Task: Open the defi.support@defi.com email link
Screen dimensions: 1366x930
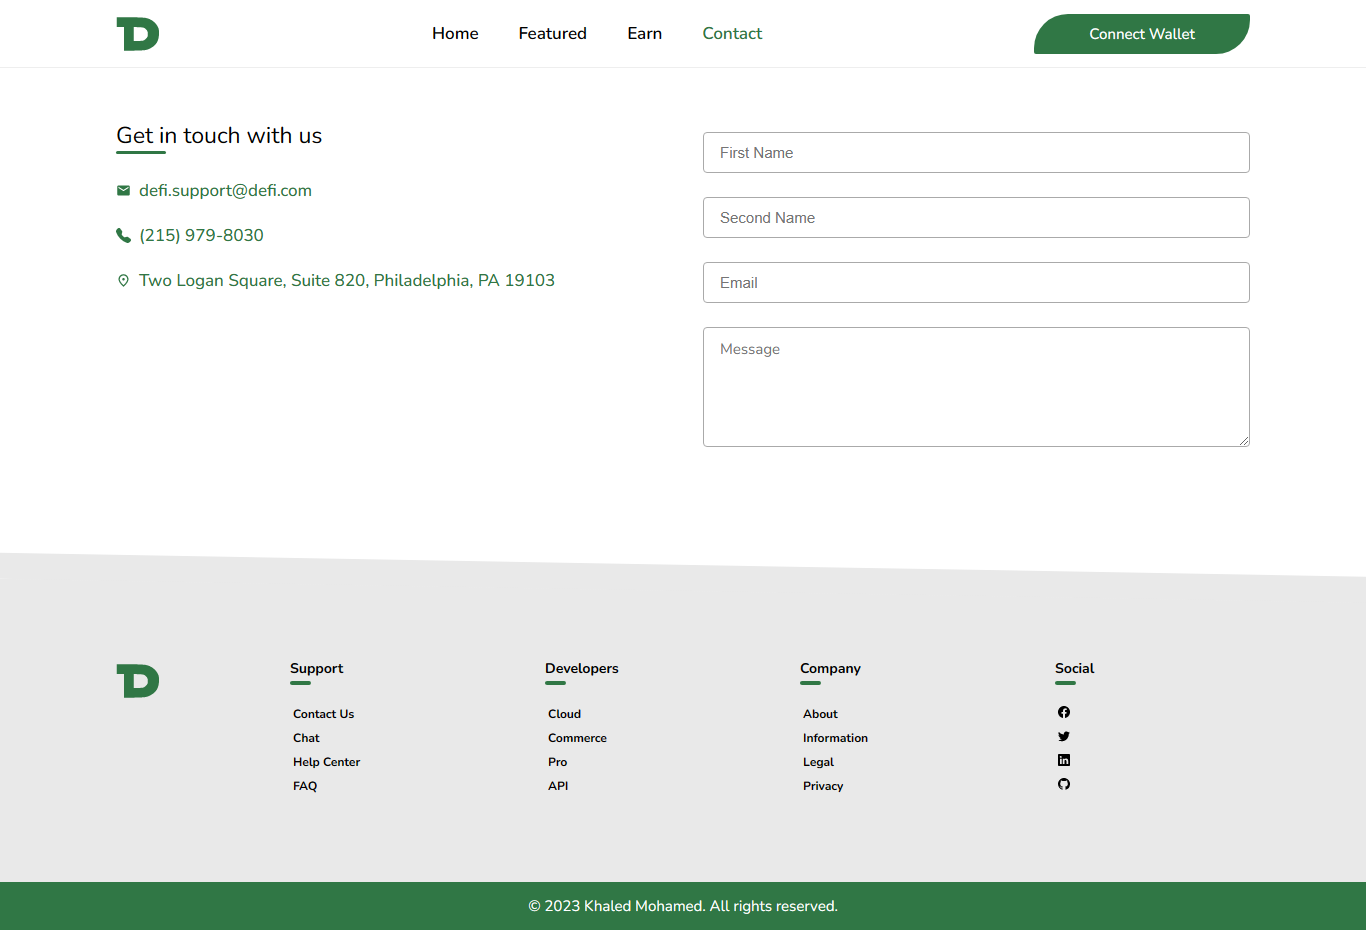Action: [x=225, y=190]
